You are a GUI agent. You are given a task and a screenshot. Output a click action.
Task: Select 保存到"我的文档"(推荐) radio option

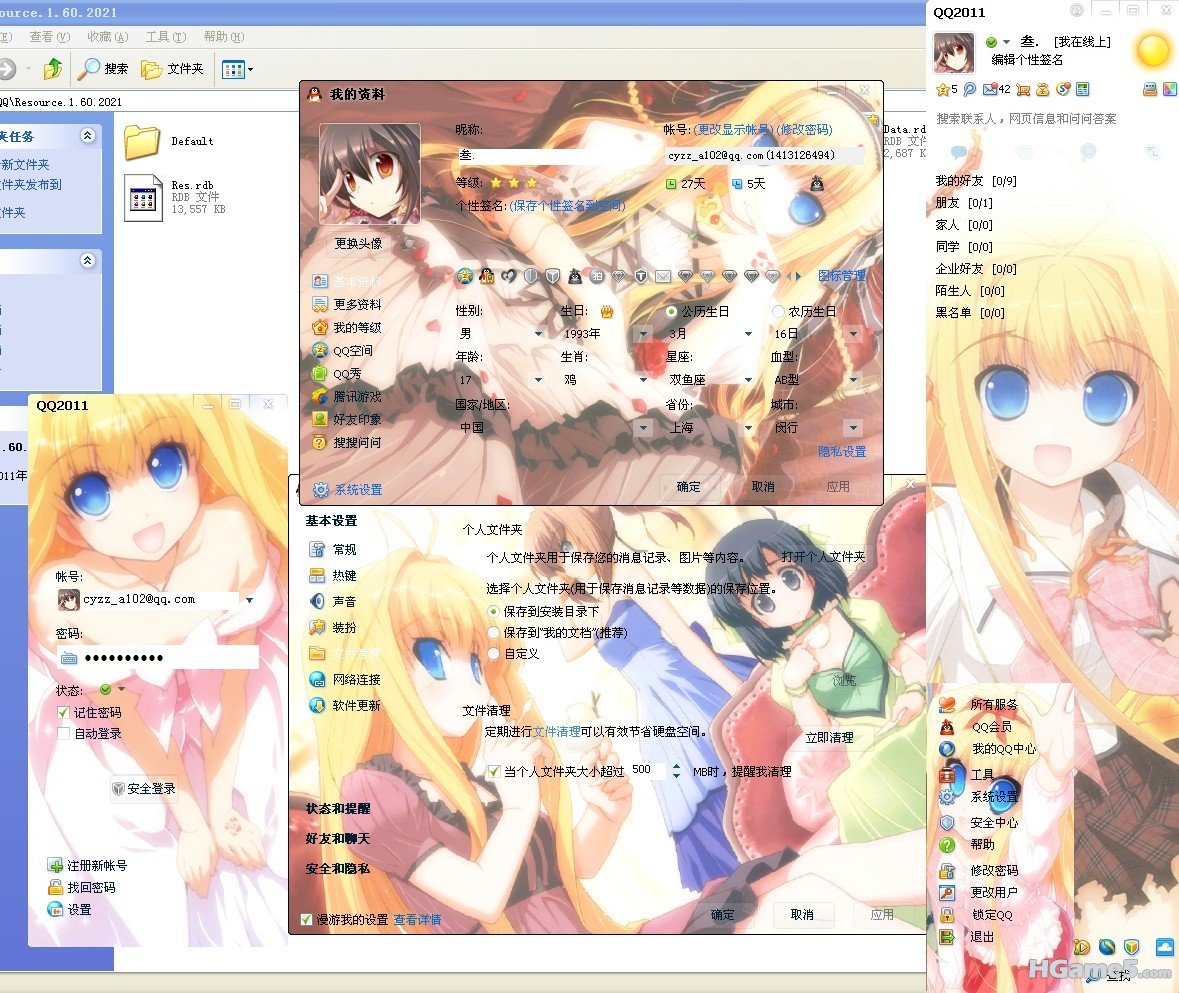tap(493, 632)
